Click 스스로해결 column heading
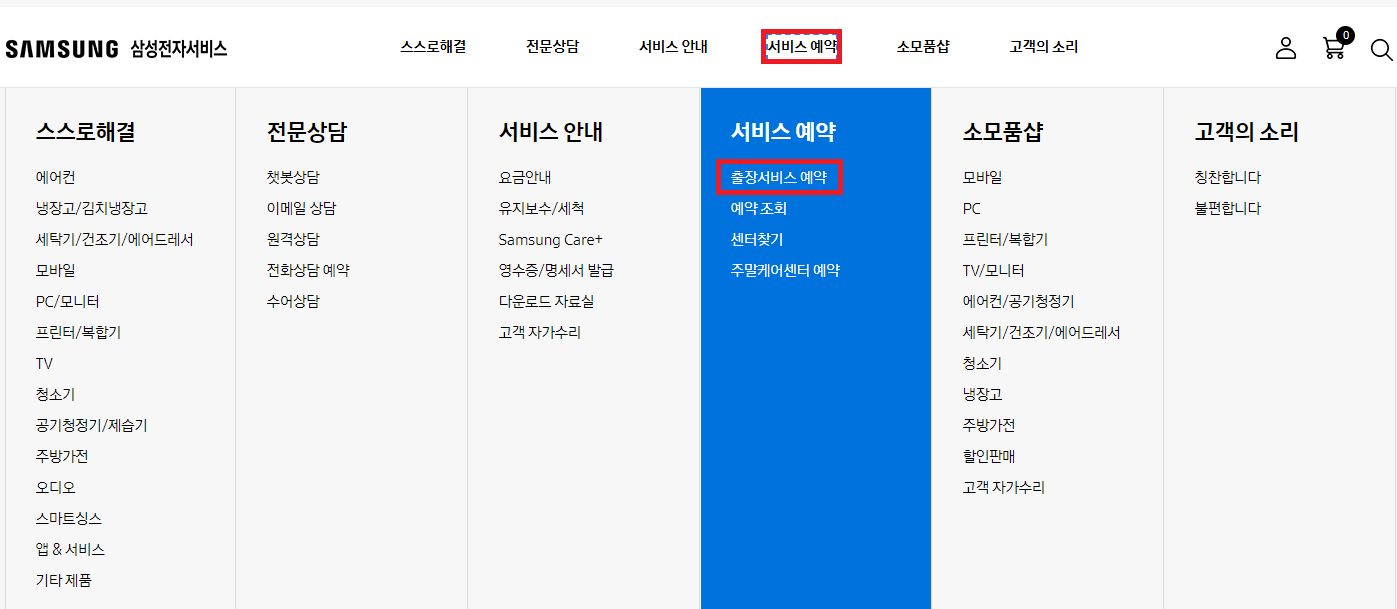This screenshot has height=609, width=1397. pyautogui.click(x=85, y=132)
